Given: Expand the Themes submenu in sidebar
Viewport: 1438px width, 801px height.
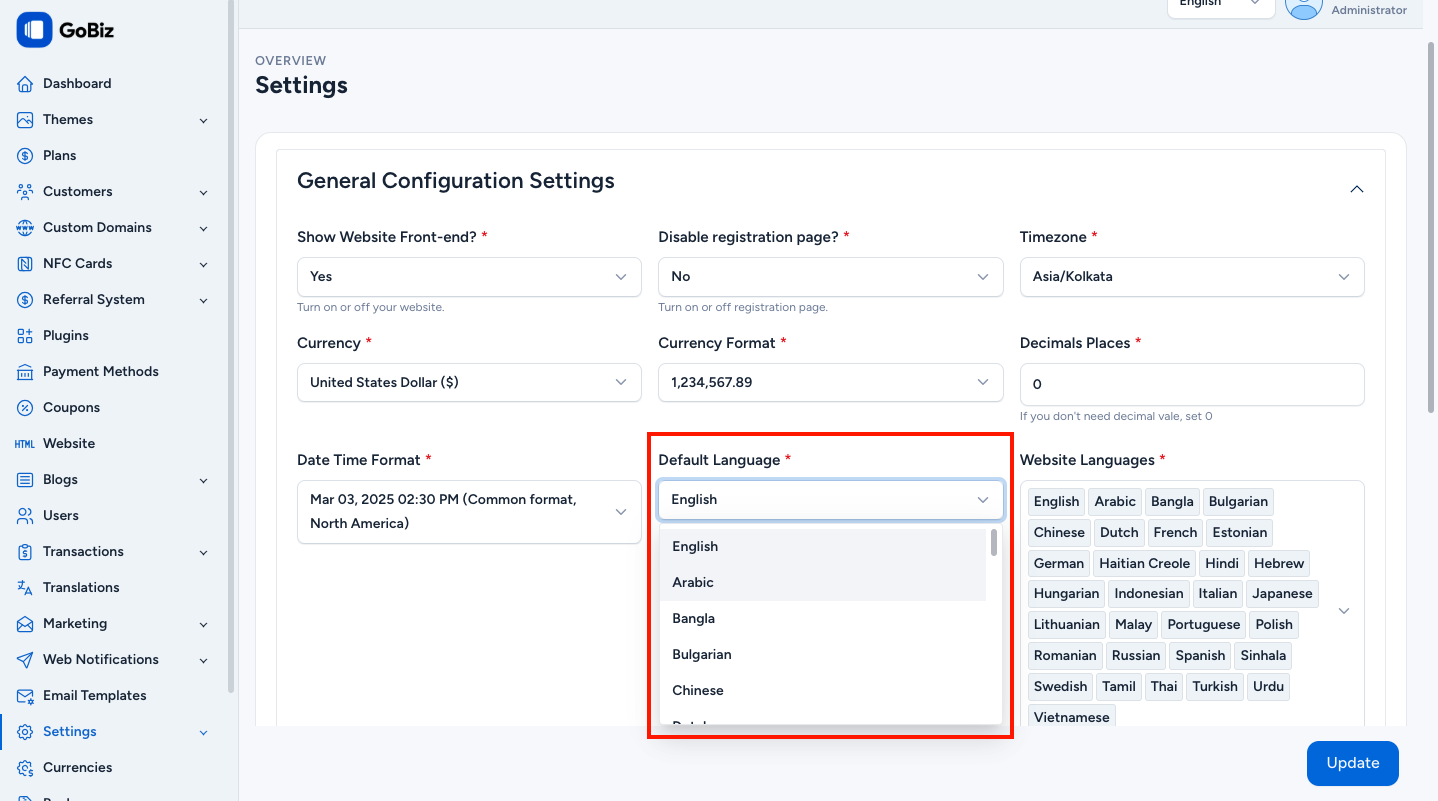Looking at the screenshot, I should click(203, 120).
